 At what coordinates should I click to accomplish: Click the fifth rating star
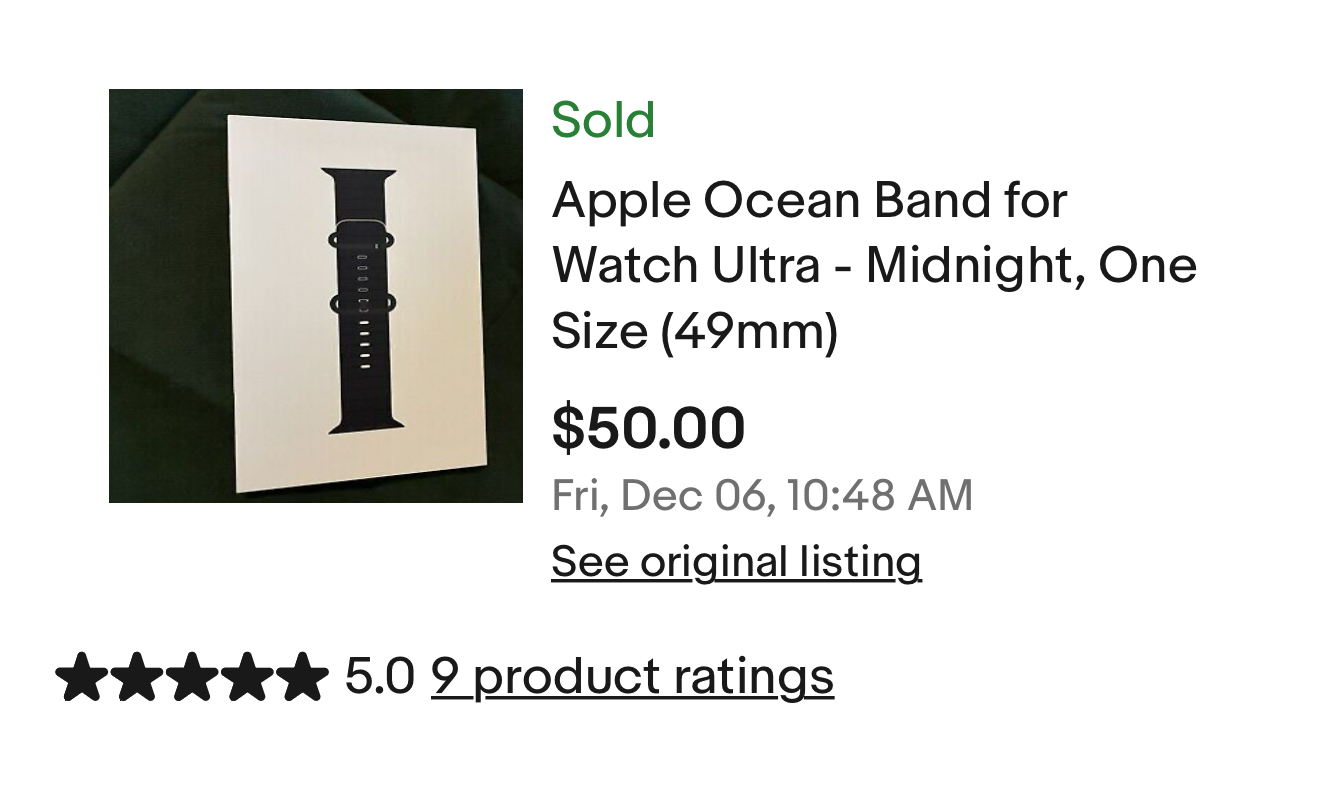click(x=301, y=677)
